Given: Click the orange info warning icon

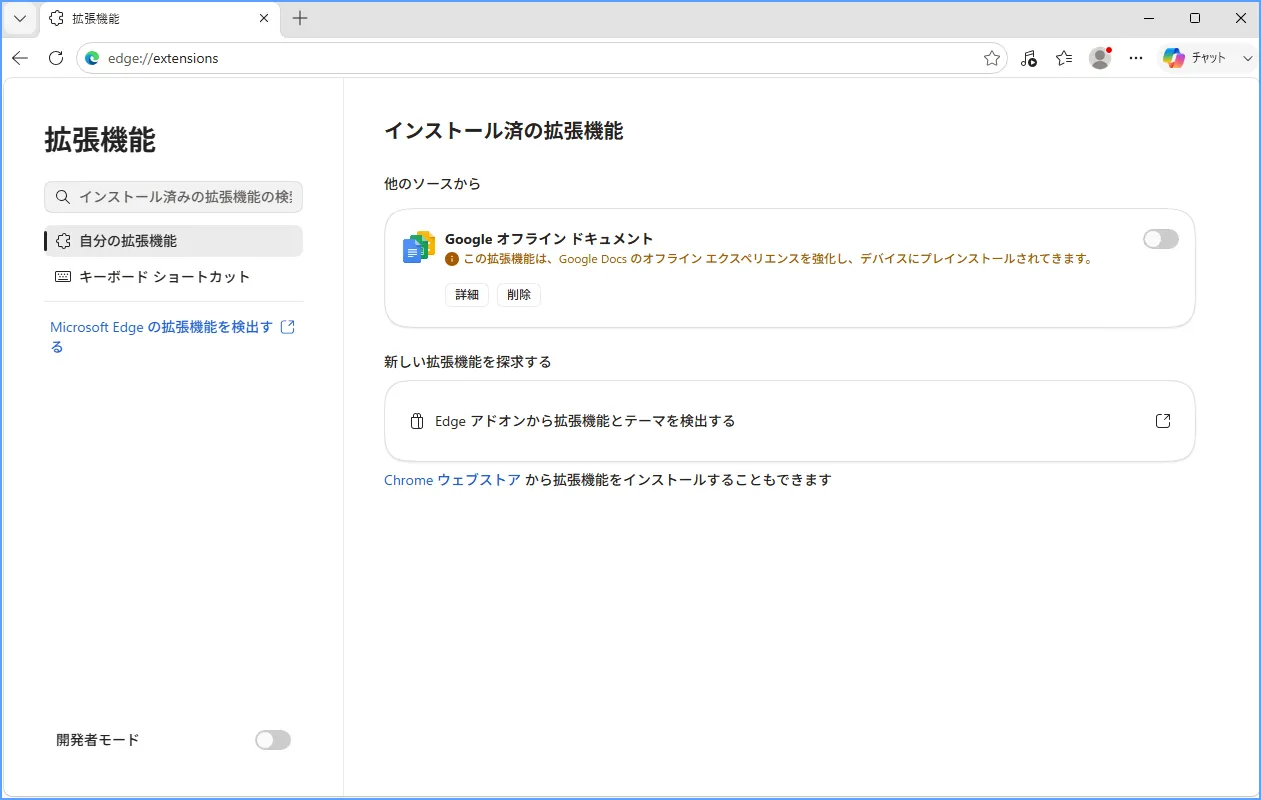Looking at the screenshot, I should pyautogui.click(x=452, y=259).
